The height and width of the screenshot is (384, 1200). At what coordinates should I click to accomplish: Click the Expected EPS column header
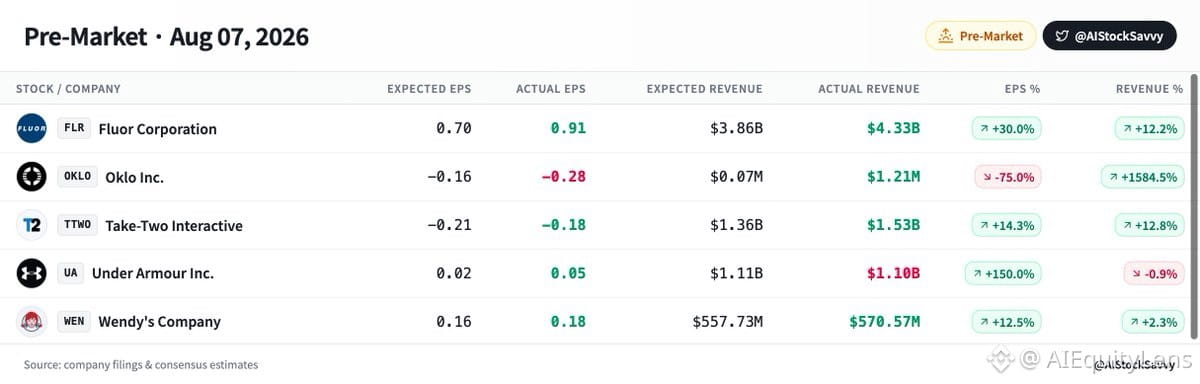[429, 89]
